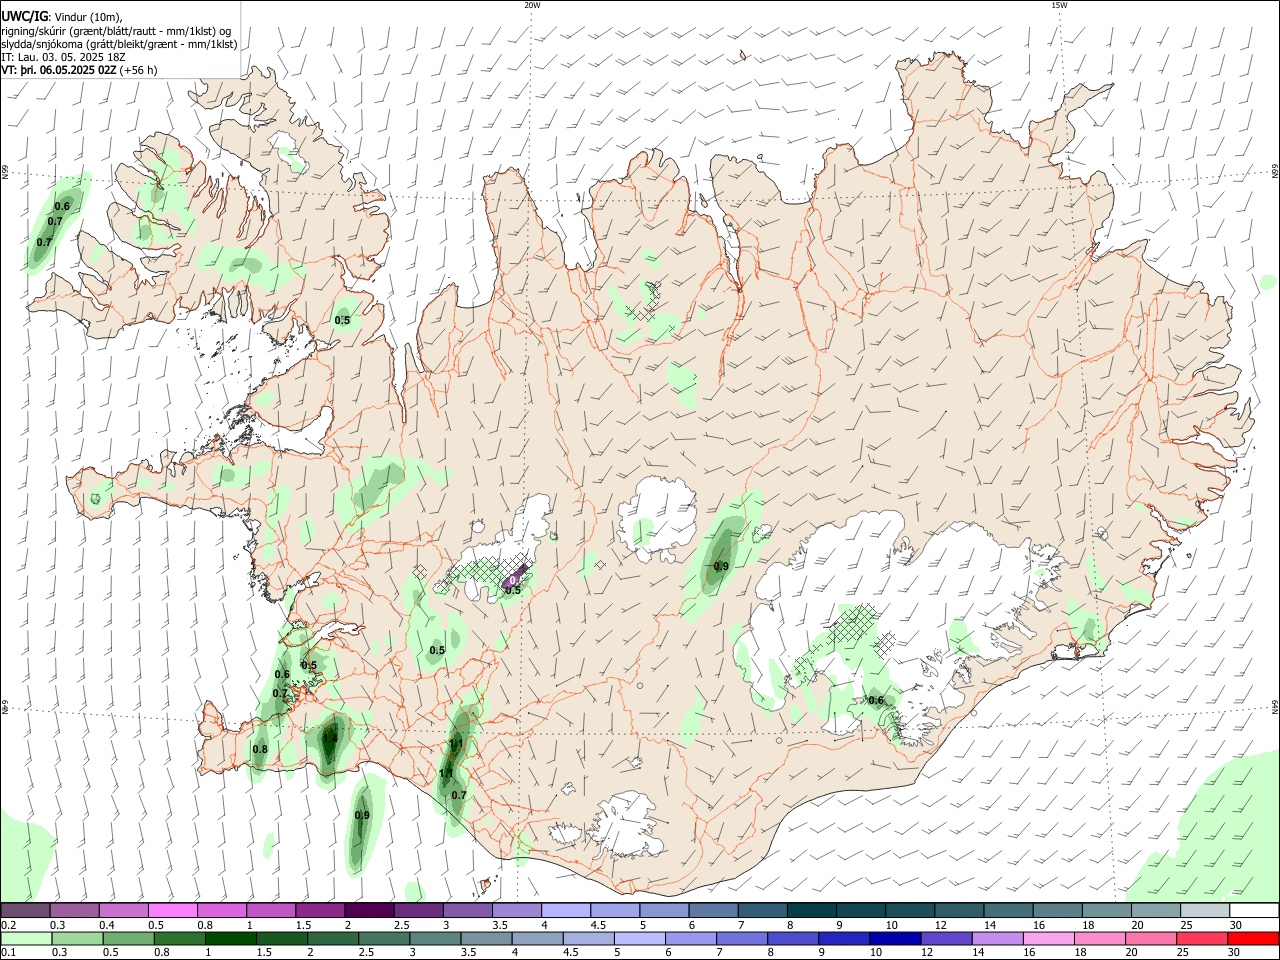
Task: Pick the medium green 0.5 swatch in lower legend
Action: tap(127, 939)
